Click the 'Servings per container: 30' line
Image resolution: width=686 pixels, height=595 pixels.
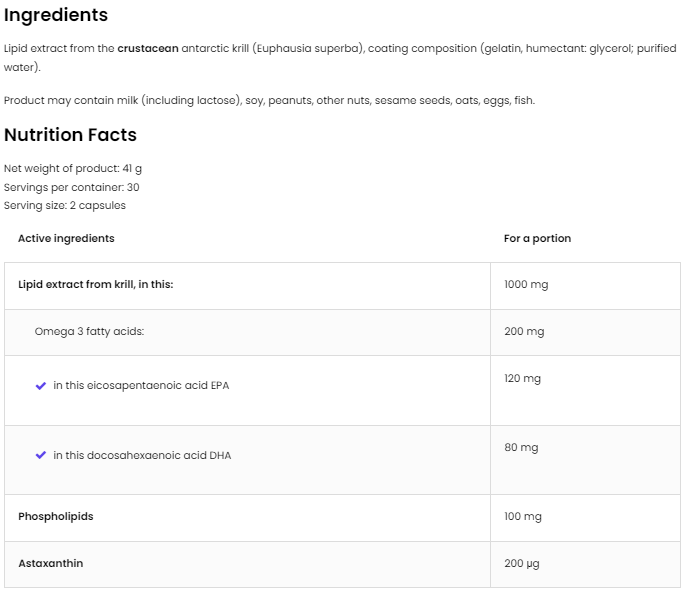pos(72,187)
